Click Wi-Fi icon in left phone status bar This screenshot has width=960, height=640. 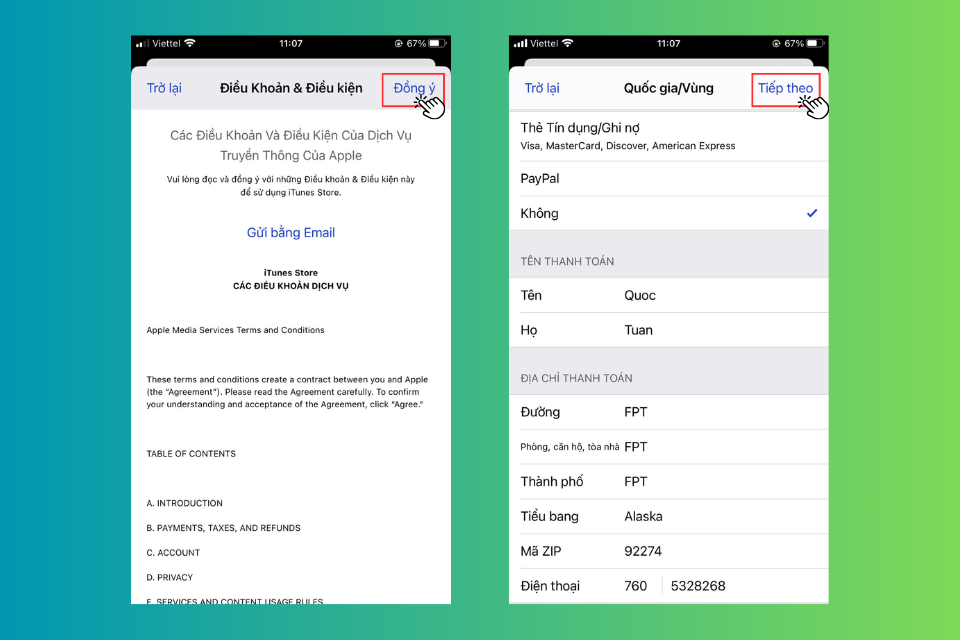(x=190, y=43)
